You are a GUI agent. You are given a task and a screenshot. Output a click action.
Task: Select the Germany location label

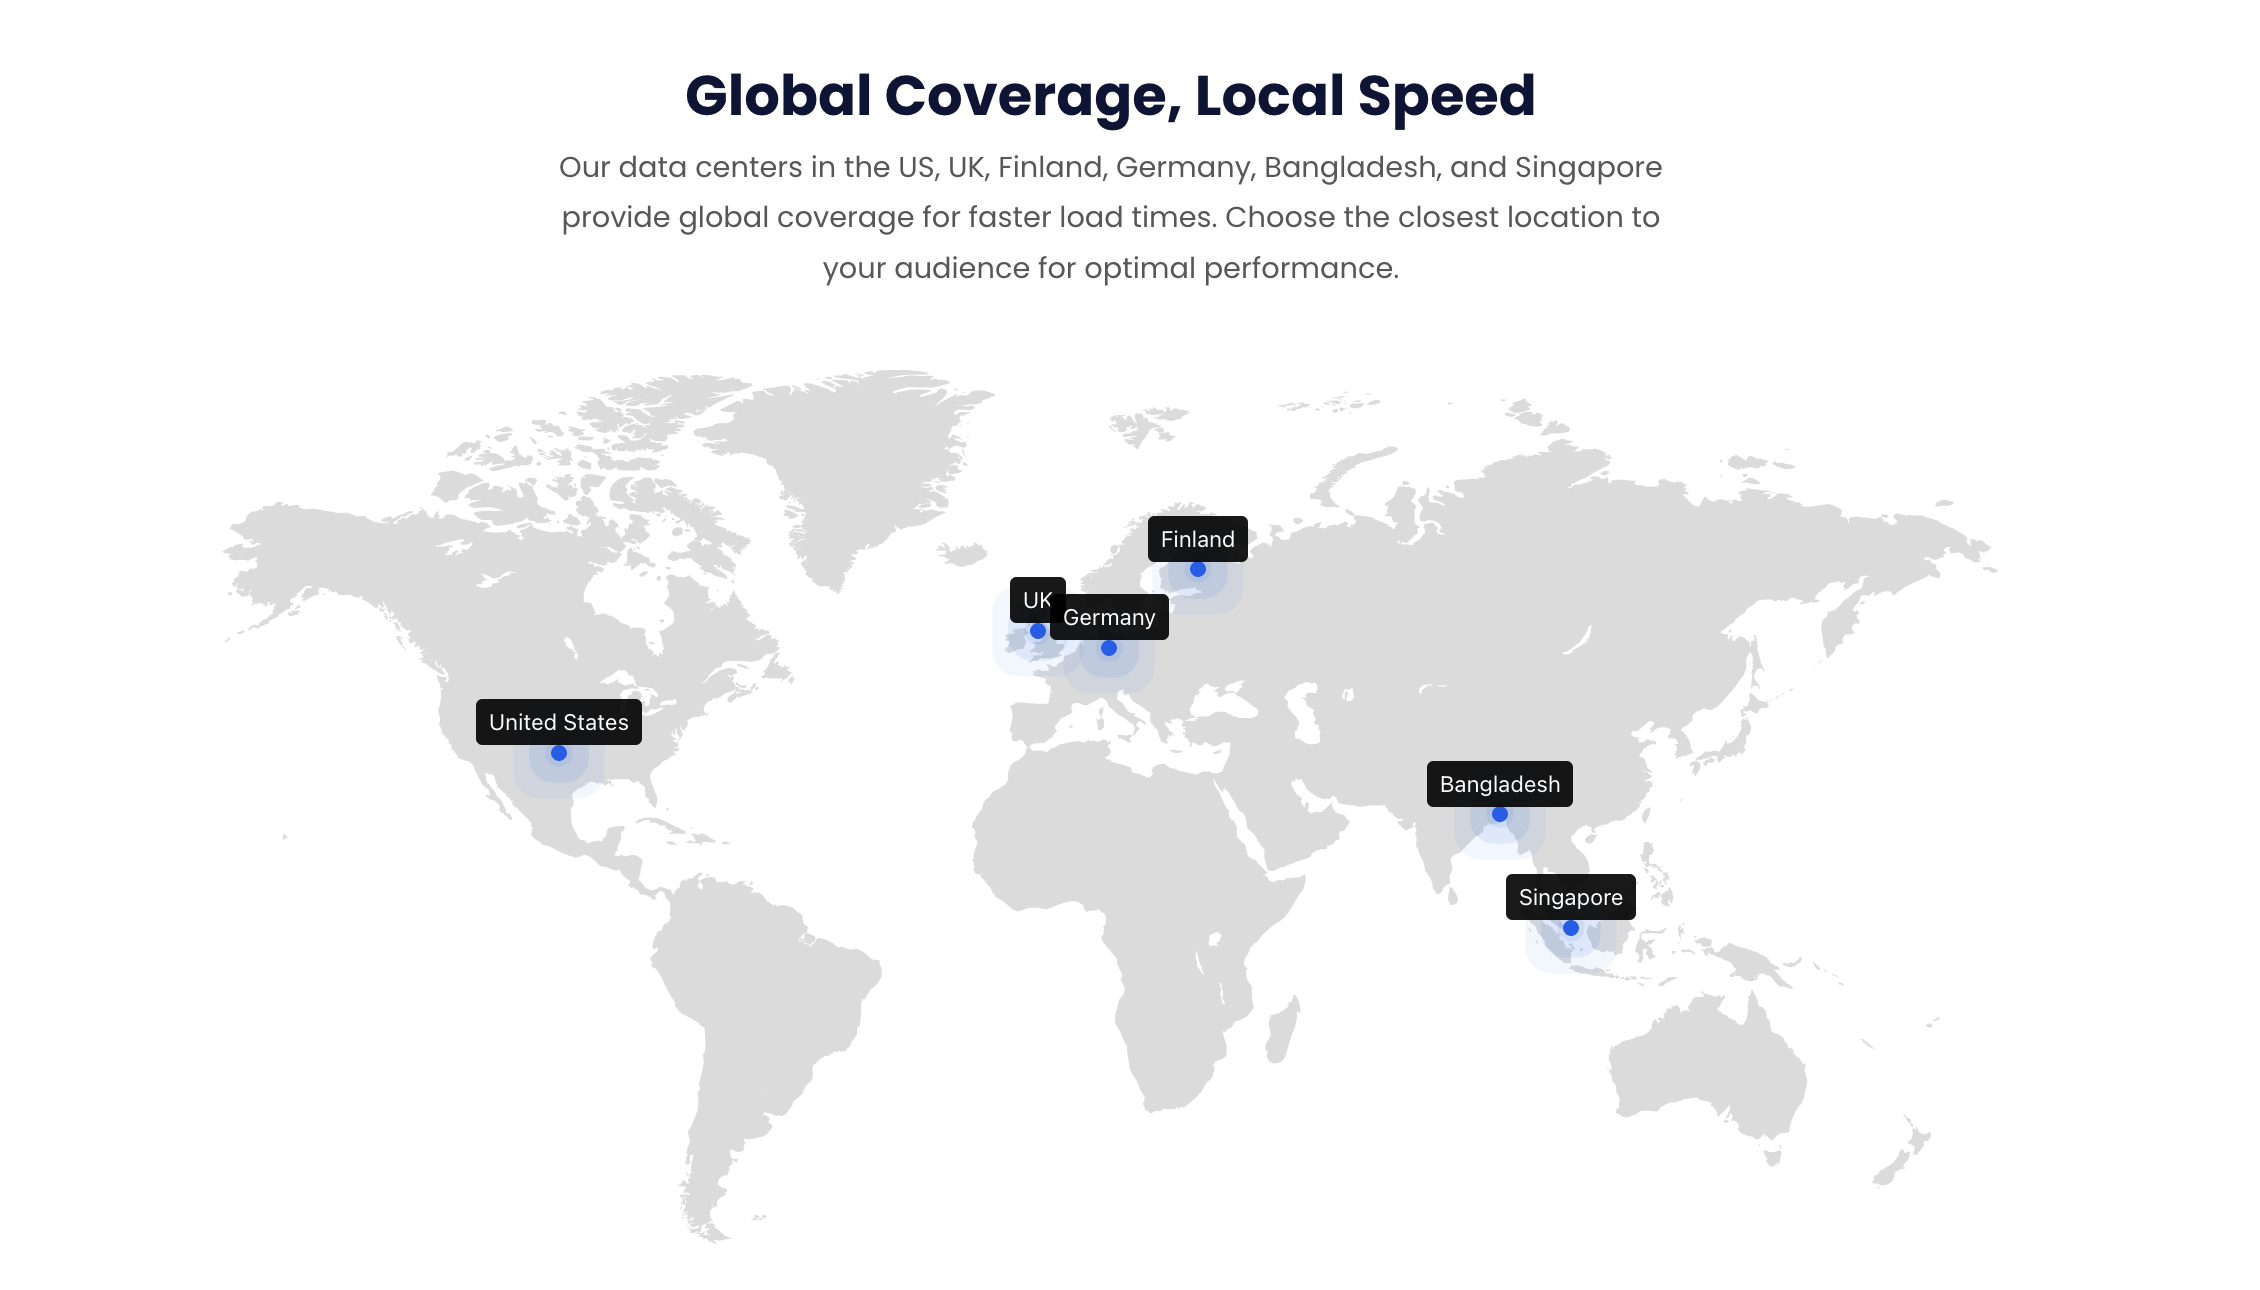(1109, 617)
